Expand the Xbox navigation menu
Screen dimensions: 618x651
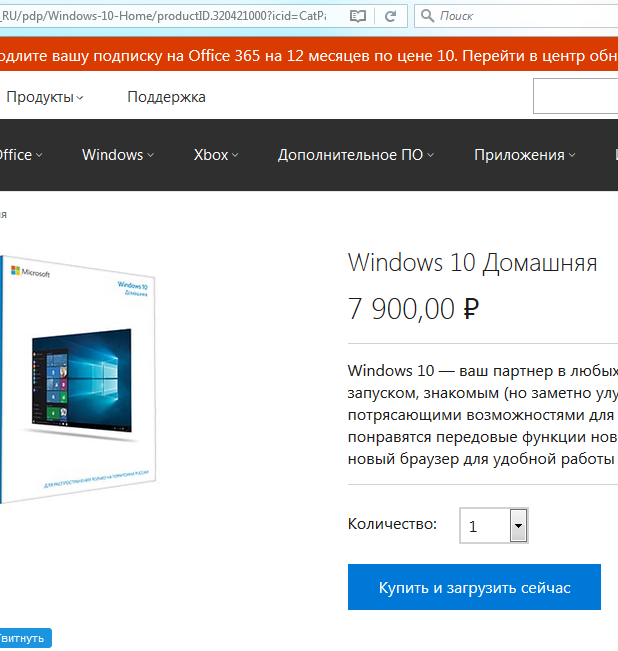tap(216, 155)
